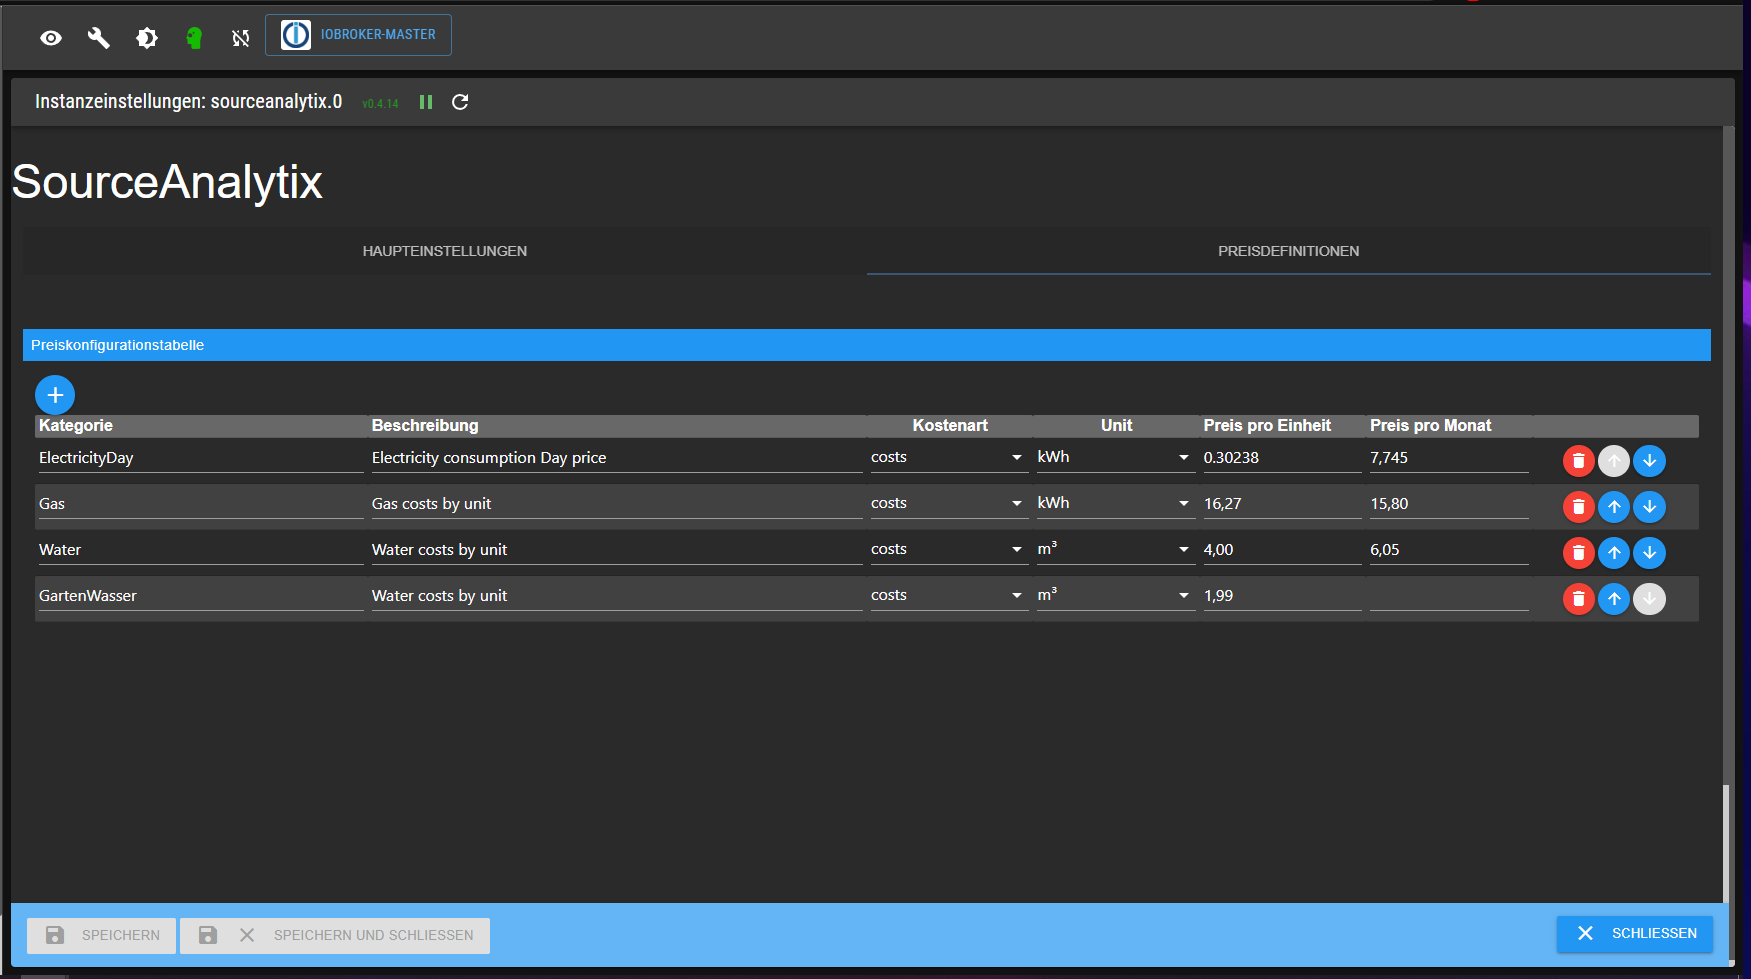Screen dimensions: 1751x979
Task: Open the wrench settings icon
Action: pos(98,38)
